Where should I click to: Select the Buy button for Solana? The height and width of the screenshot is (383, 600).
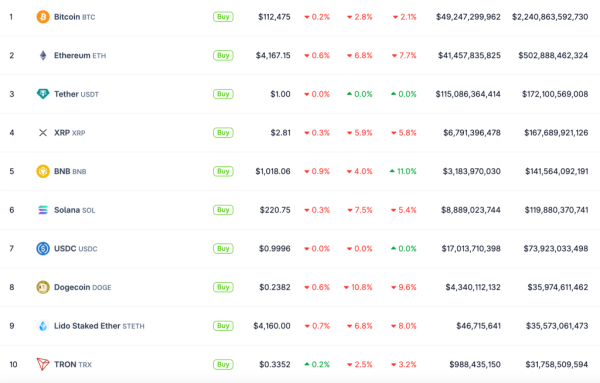click(x=223, y=210)
